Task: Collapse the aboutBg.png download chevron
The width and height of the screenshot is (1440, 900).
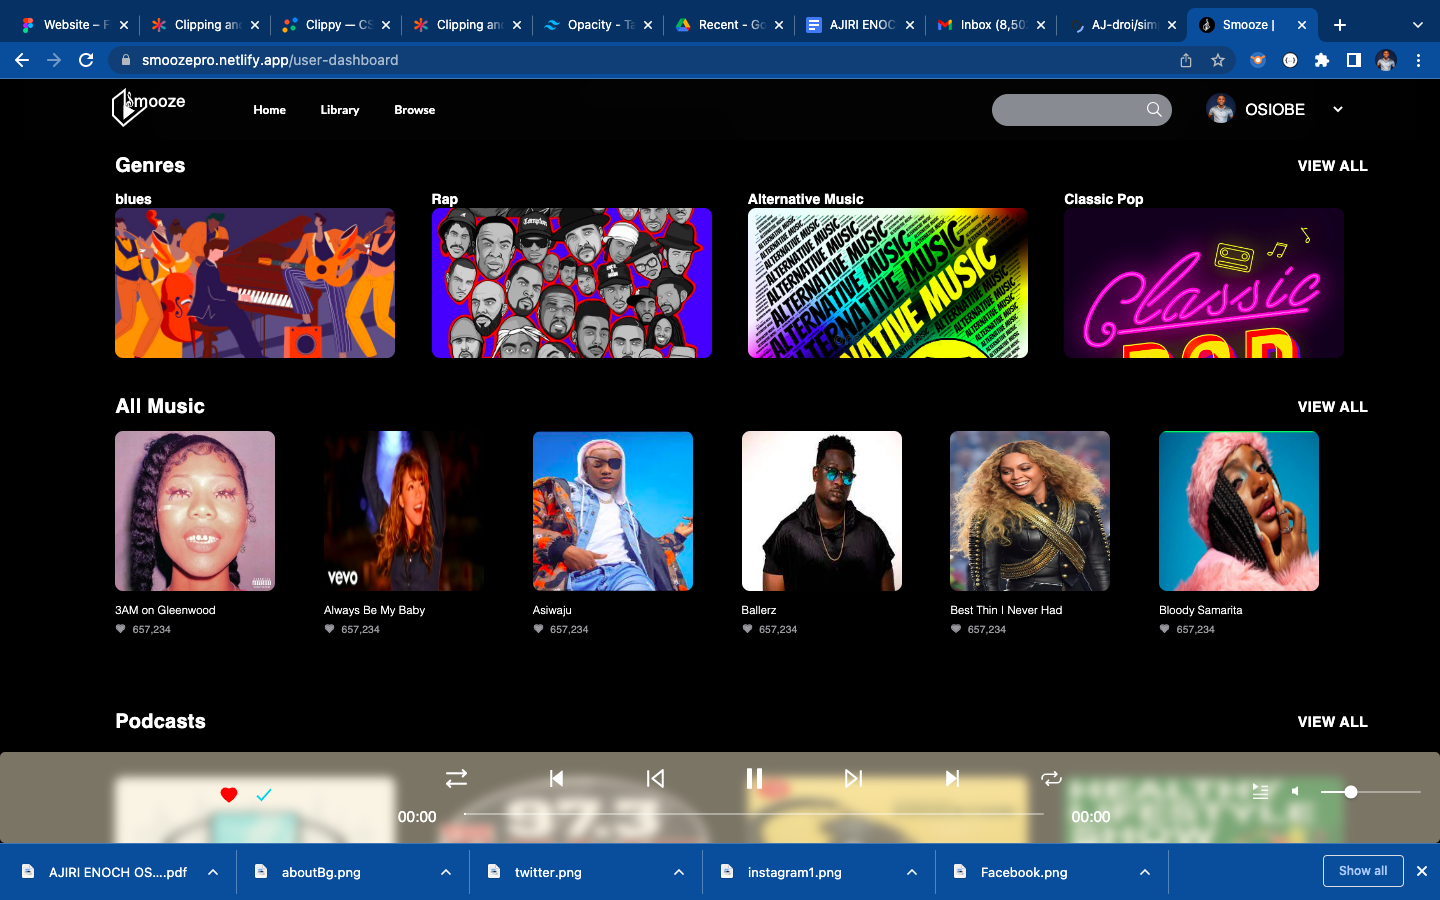Action: 445,872
